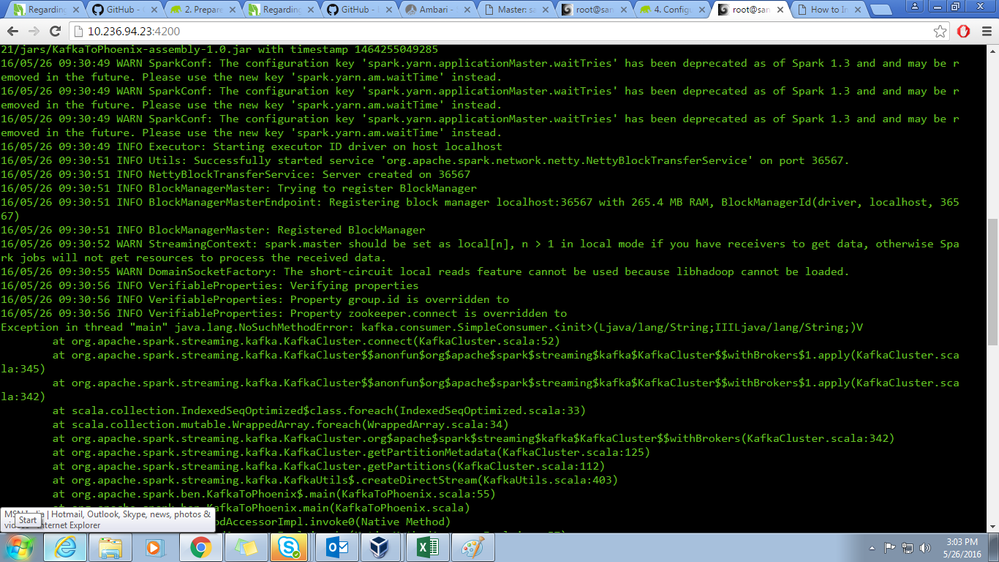This screenshot has width=999, height=562.
Task: Open Chrome hamburger menu
Action: (986, 31)
